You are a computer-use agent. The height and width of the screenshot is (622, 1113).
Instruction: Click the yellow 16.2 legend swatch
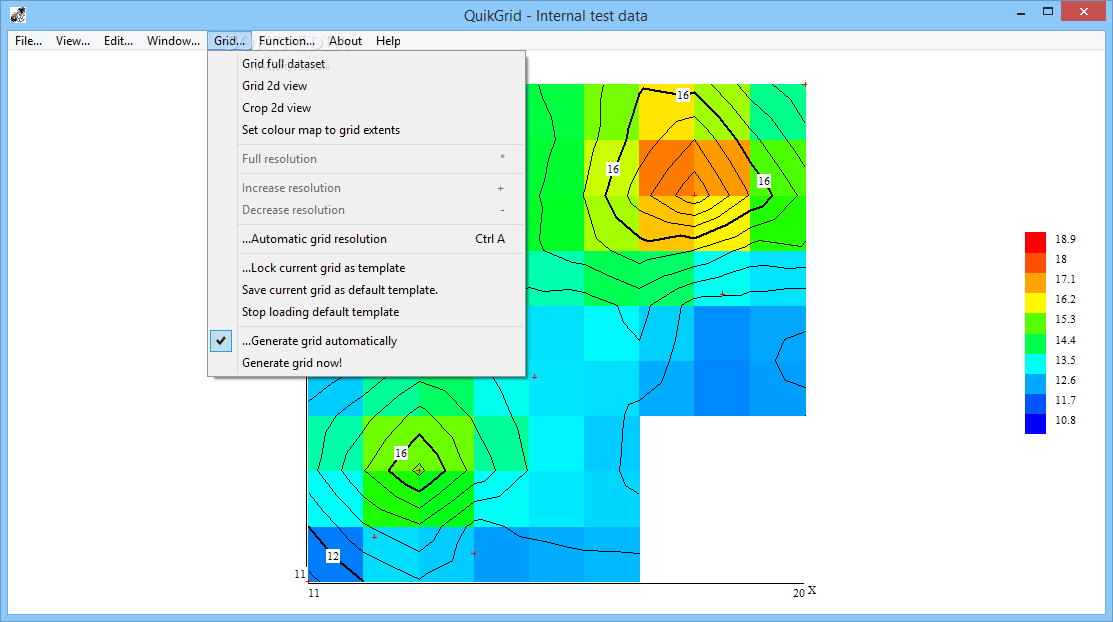1035,303
